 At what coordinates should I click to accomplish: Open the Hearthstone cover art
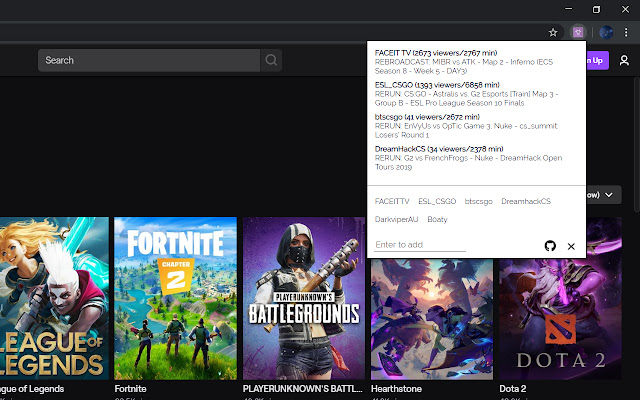tap(432, 319)
